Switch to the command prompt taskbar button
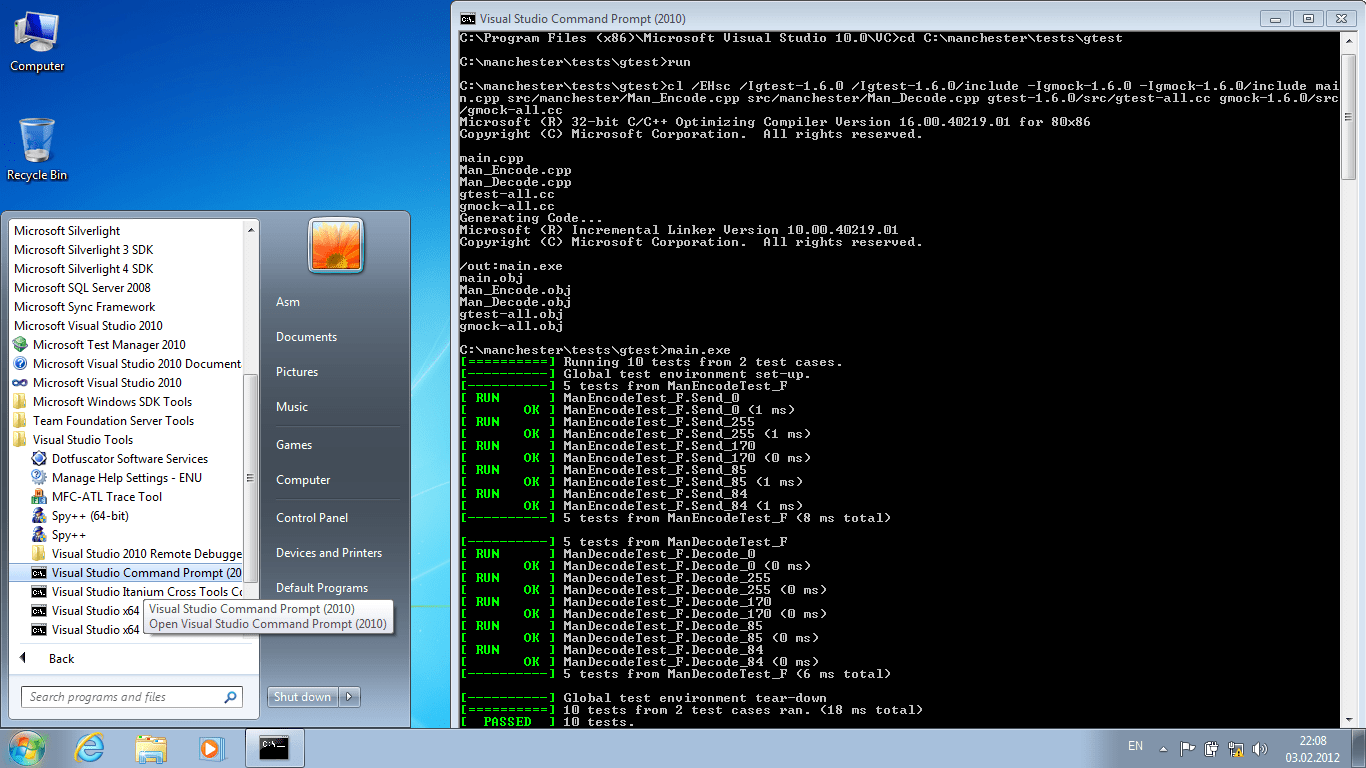The width and height of the screenshot is (1366, 768). coord(274,748)
